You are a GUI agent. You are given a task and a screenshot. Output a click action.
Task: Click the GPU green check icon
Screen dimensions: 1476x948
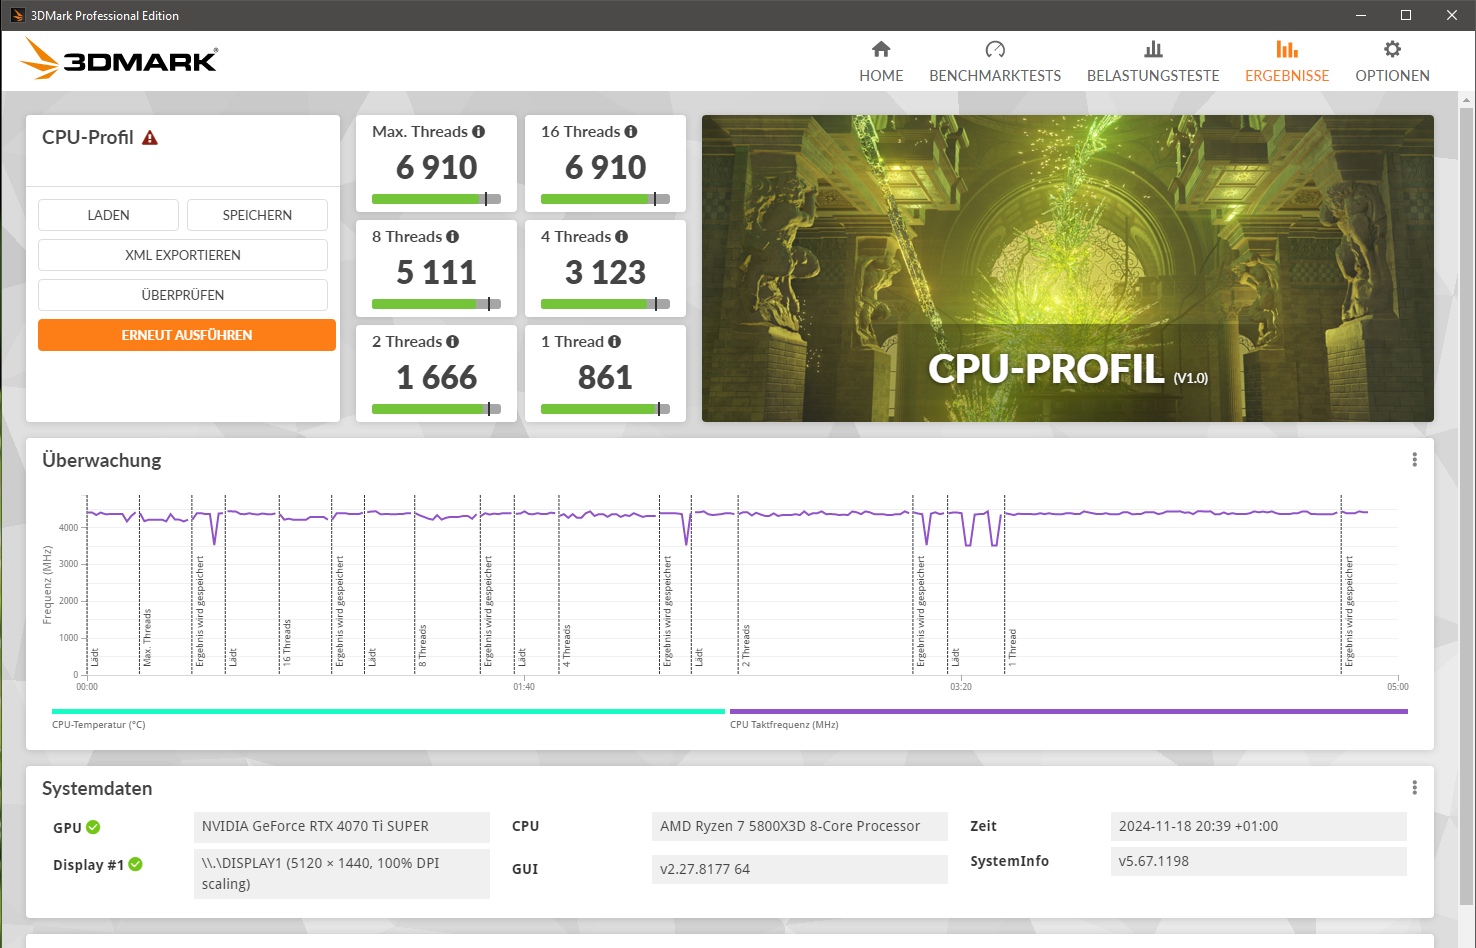pyautogui.click(x=93, y=827)
